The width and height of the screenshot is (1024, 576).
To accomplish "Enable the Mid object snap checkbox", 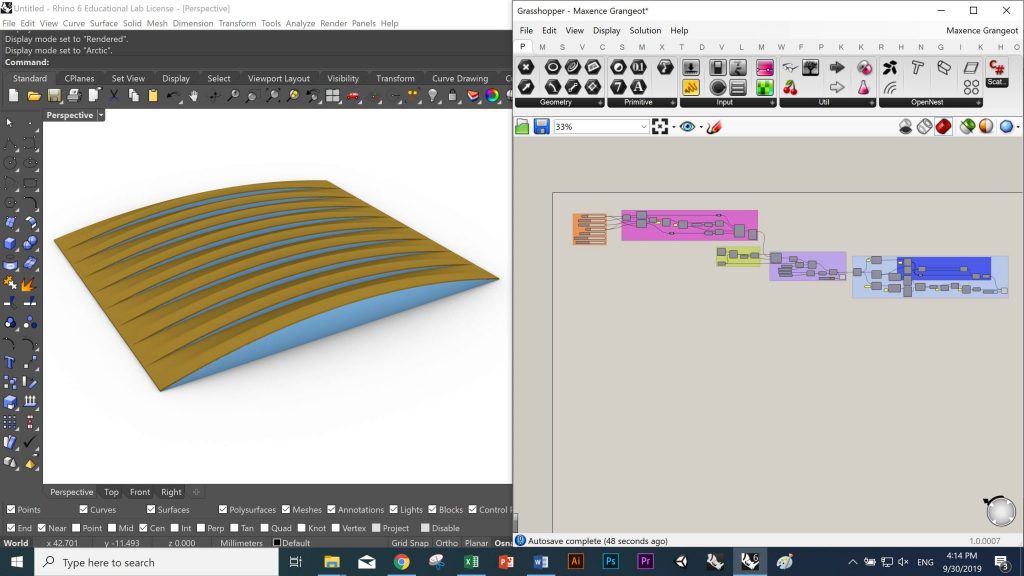I will [113, 528].
